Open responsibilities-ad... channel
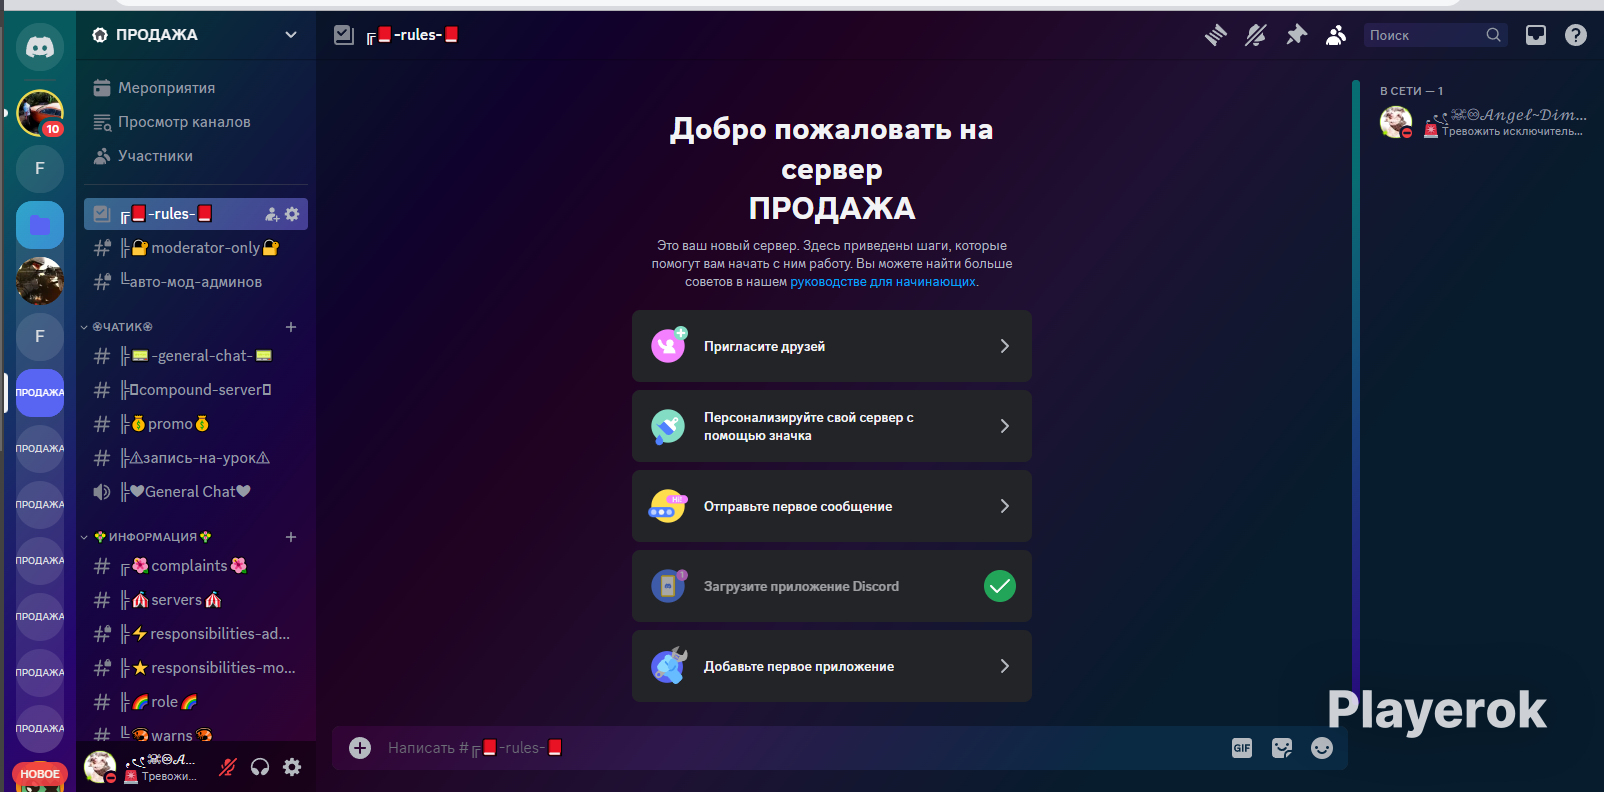The height and width of the screenshot is (792, 1604). (x=196, y=634)
